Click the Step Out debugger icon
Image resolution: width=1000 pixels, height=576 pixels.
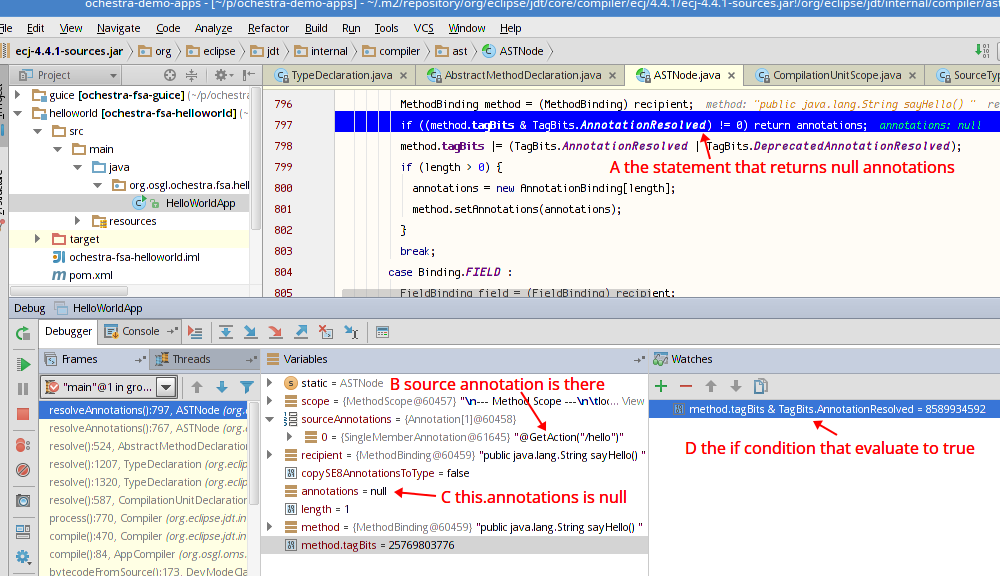(301, 332)
